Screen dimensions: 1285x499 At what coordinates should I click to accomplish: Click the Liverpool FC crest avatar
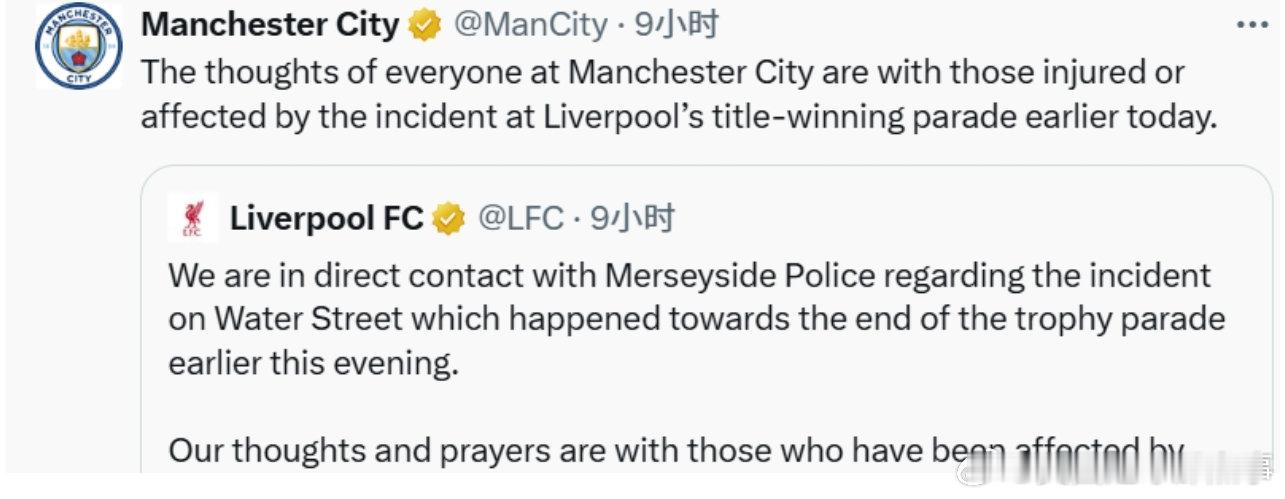pyautogui.click(x=193, y=218)
